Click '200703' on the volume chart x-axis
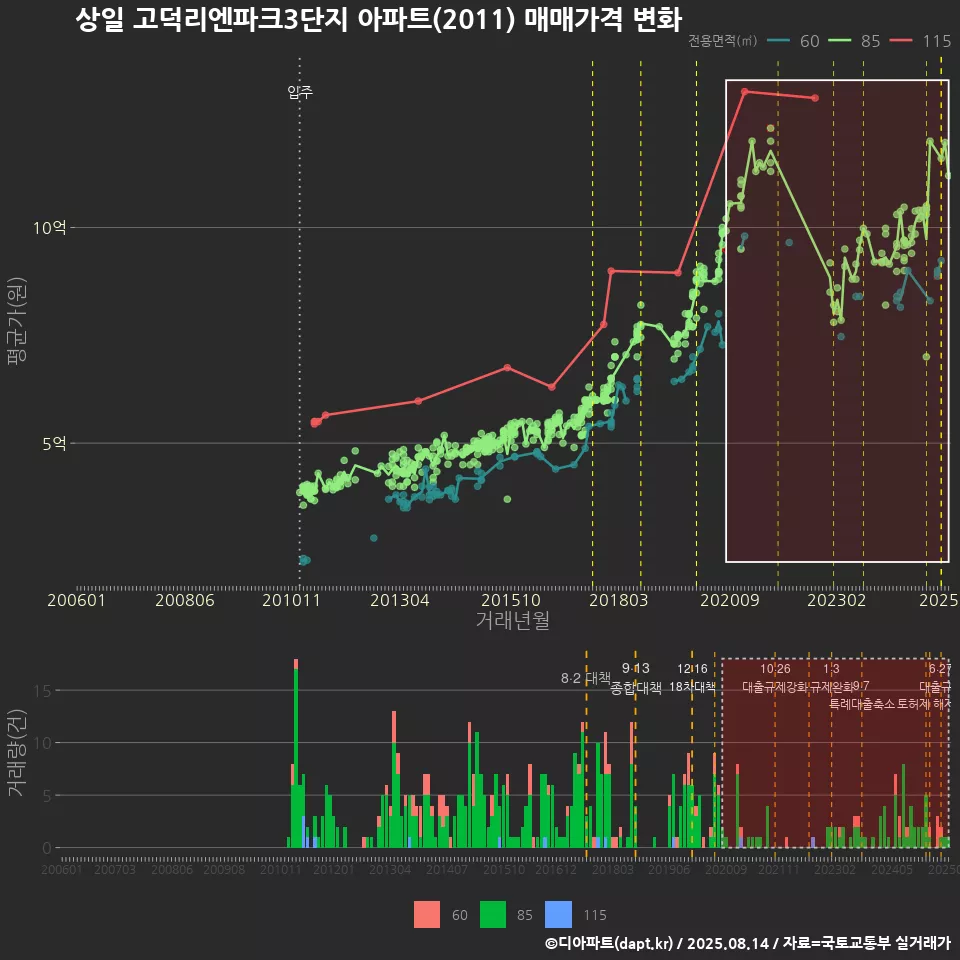The image size is (960, 960). [115, 869]
